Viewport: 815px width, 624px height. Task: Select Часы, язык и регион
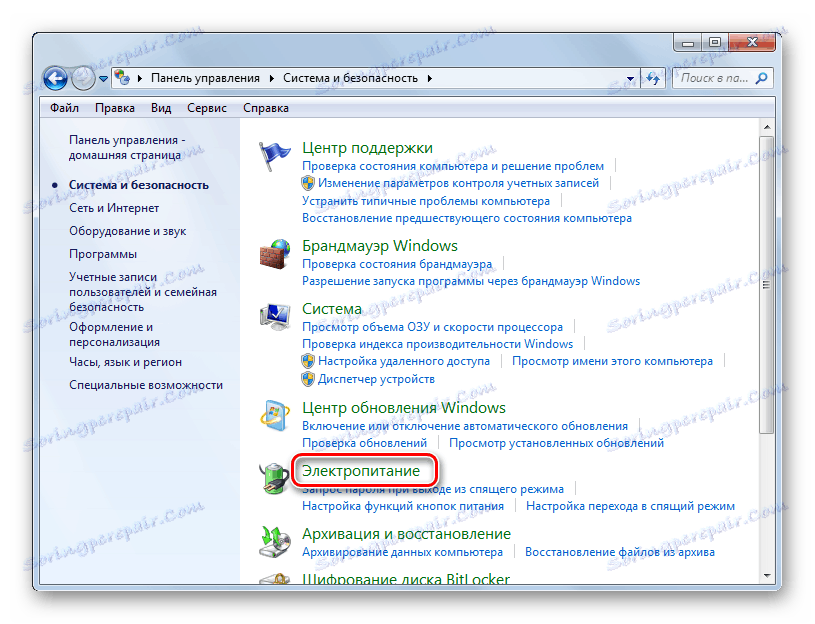point(125,362)
